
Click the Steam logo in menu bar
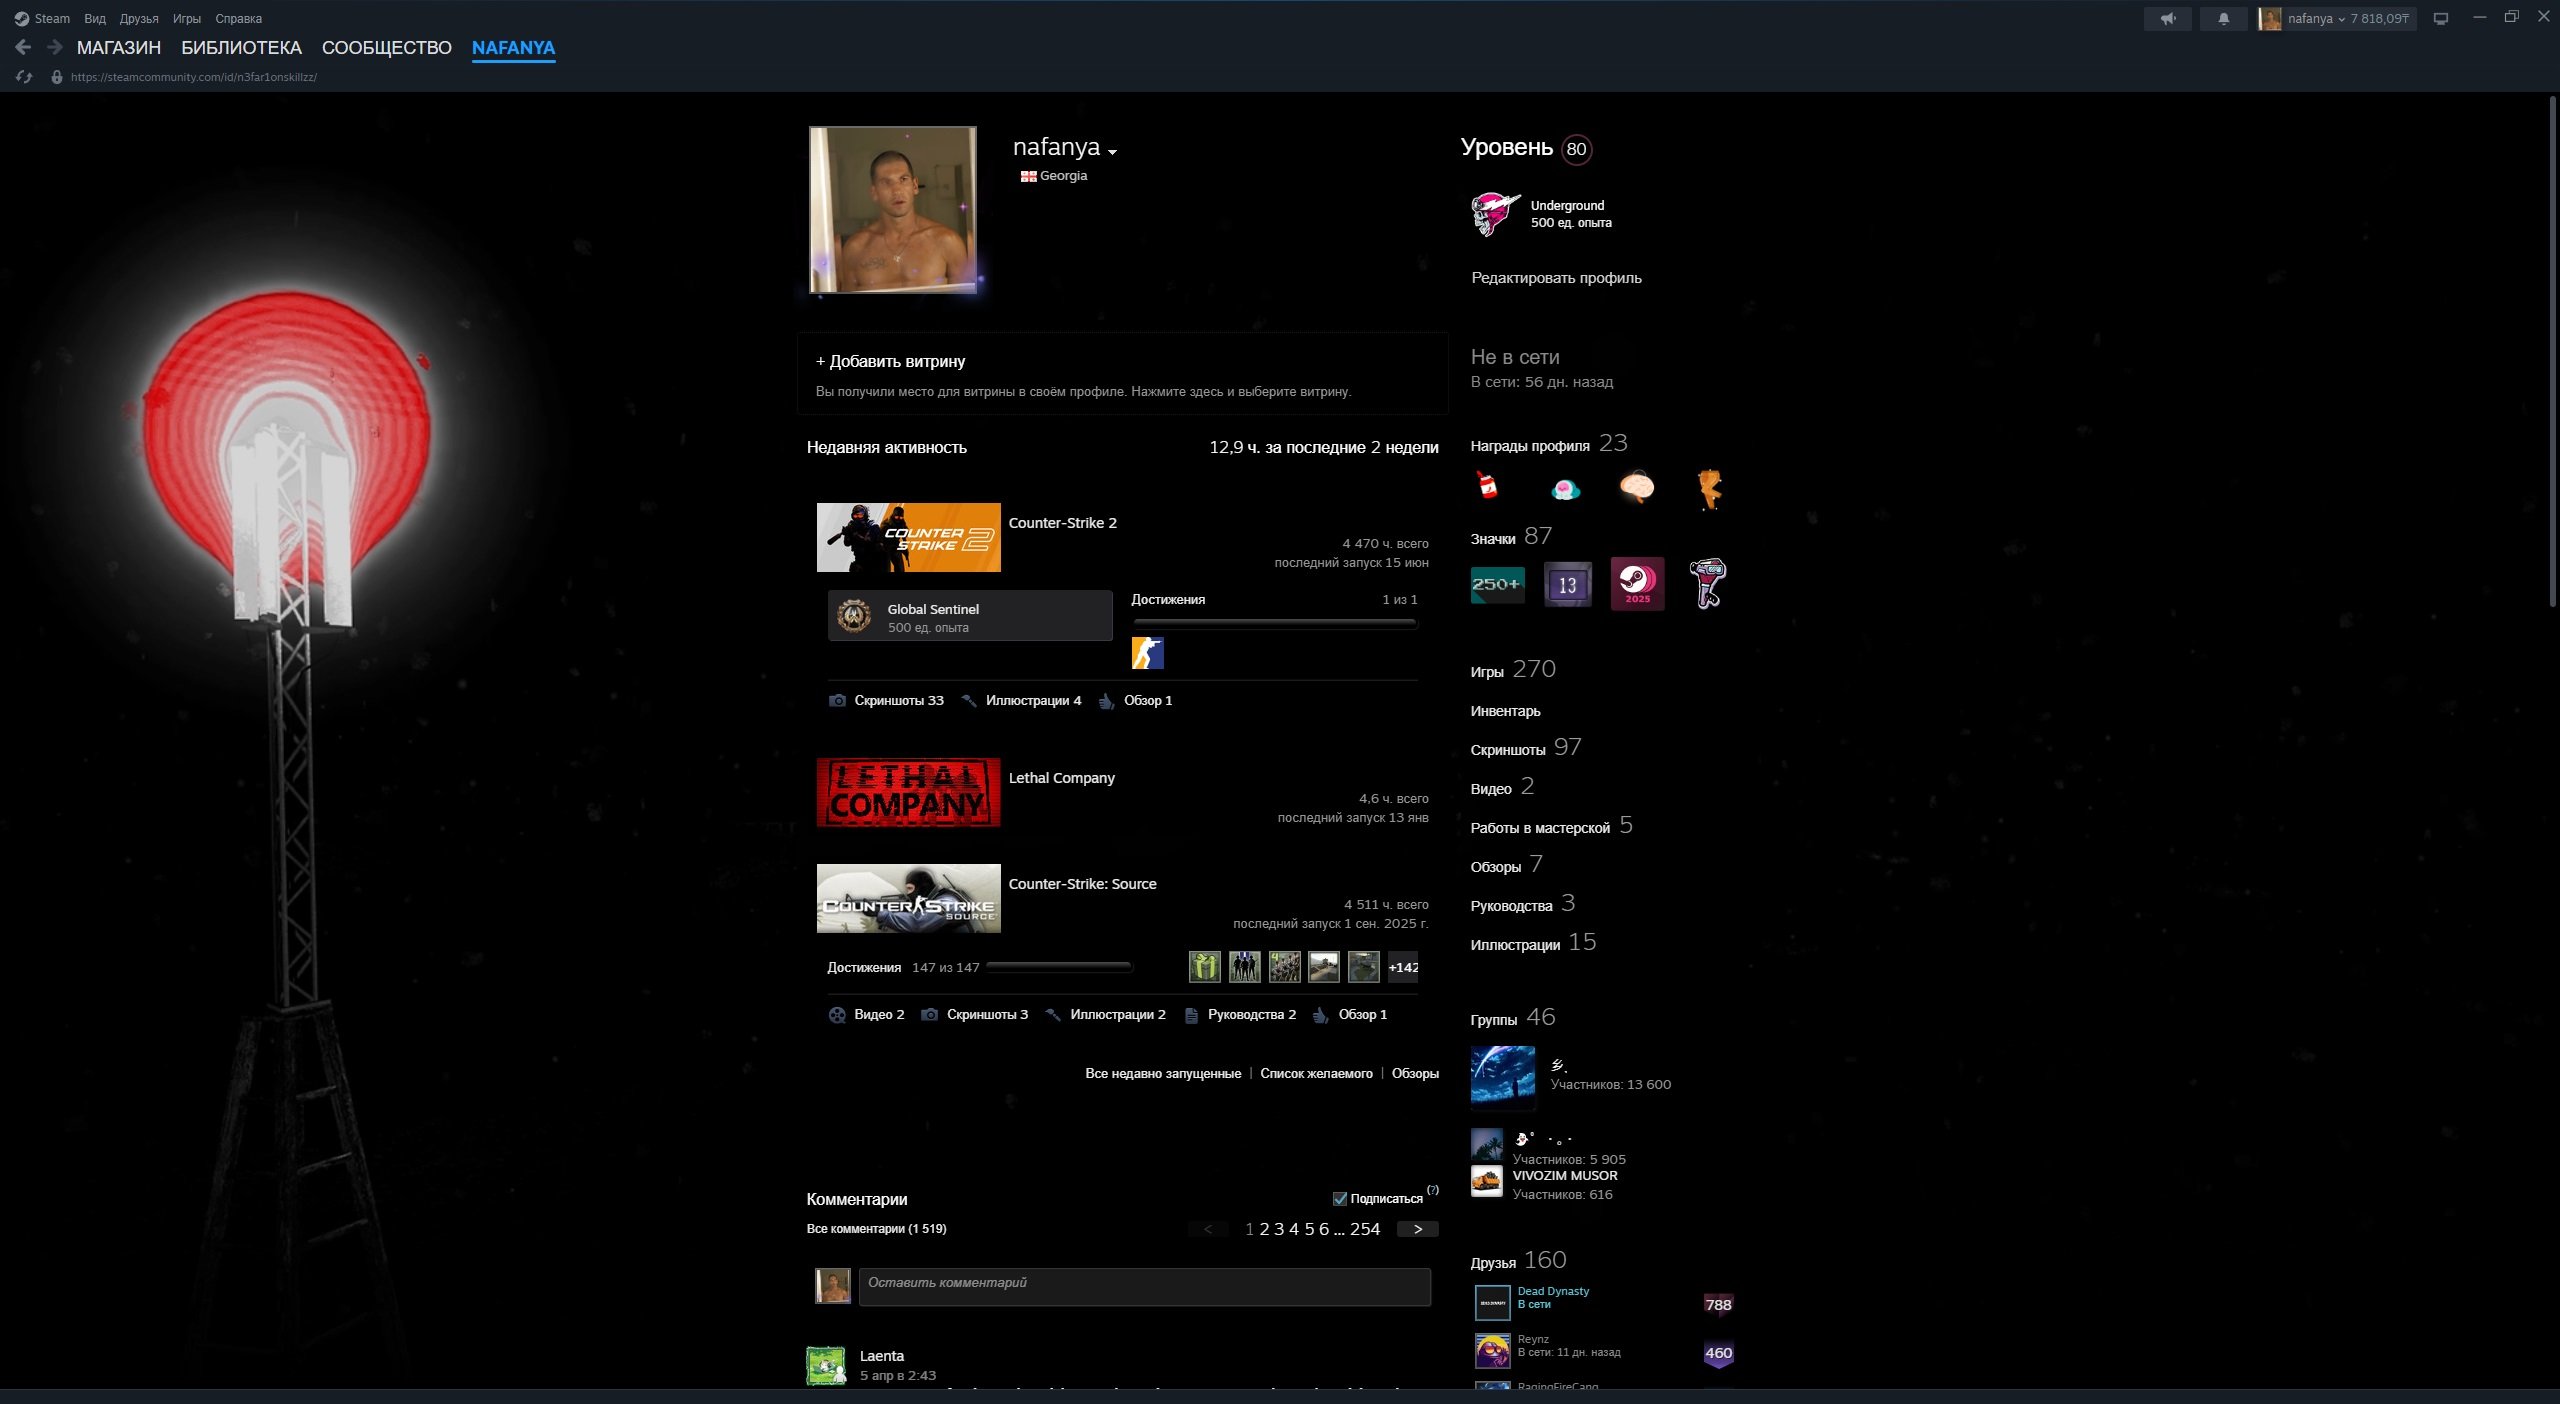coord(22,18)
